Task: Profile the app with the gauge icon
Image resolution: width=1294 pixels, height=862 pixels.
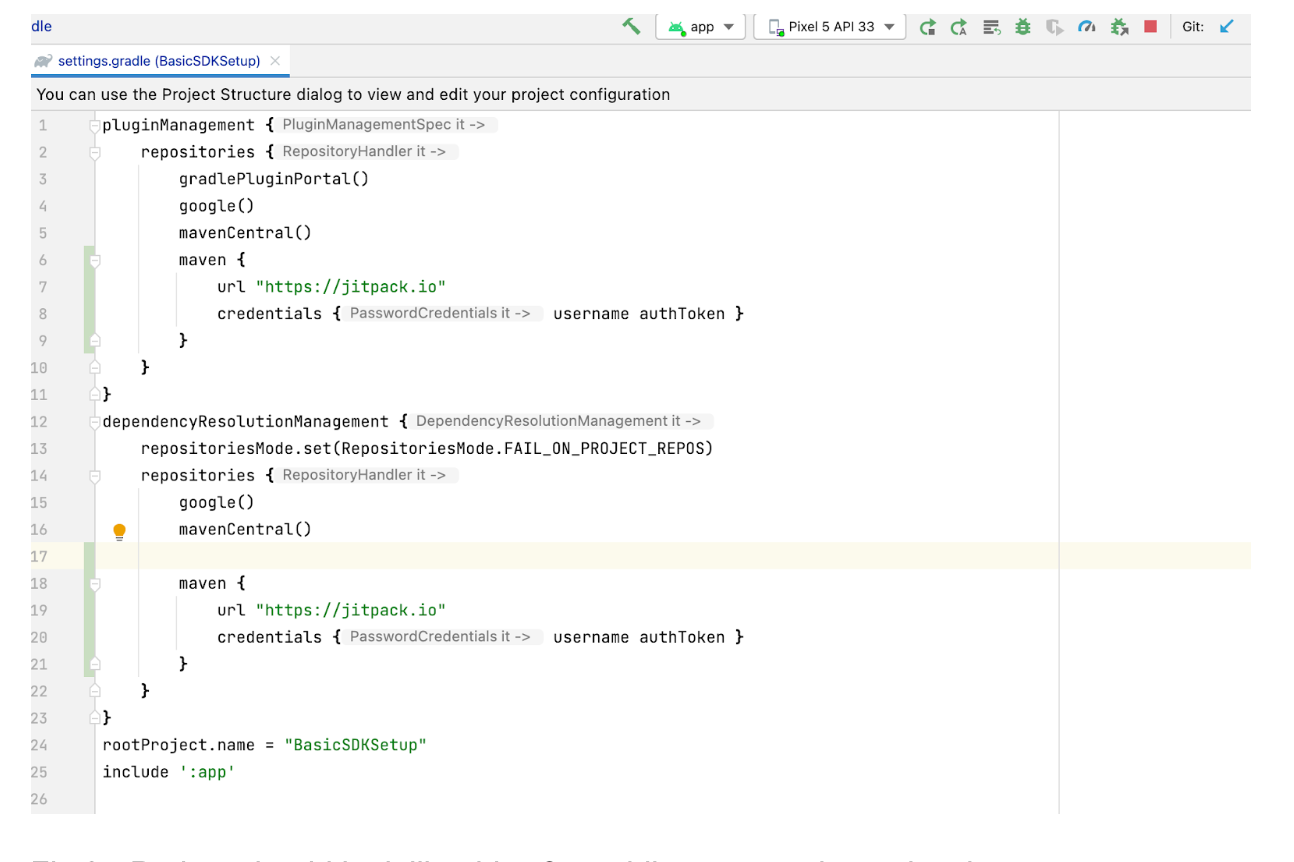Action: [1086, 27]
